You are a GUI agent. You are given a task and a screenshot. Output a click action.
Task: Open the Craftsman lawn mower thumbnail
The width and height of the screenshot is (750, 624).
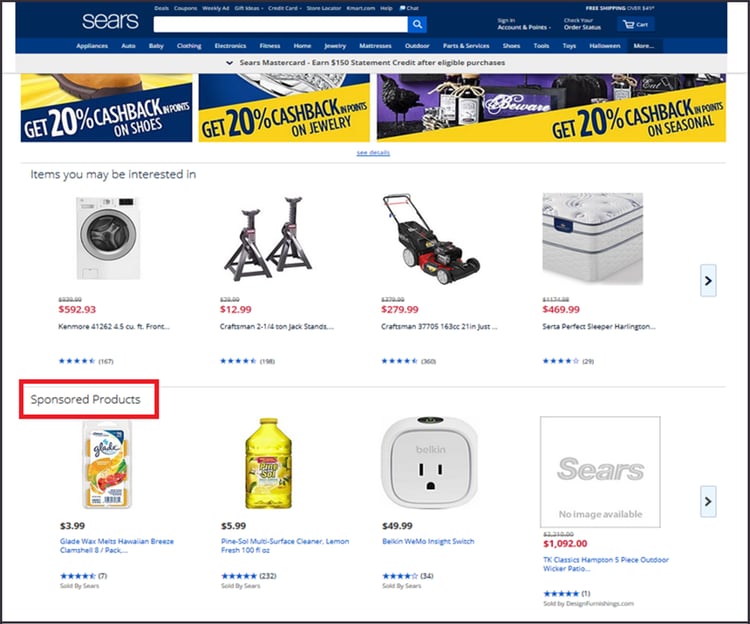(430, 239)
